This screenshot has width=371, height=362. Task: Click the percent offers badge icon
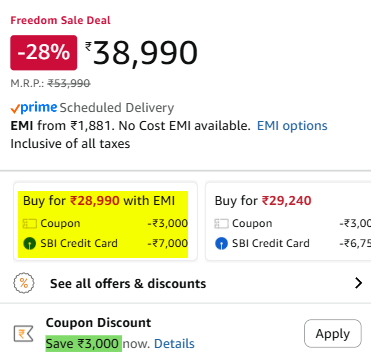[24, 283]
